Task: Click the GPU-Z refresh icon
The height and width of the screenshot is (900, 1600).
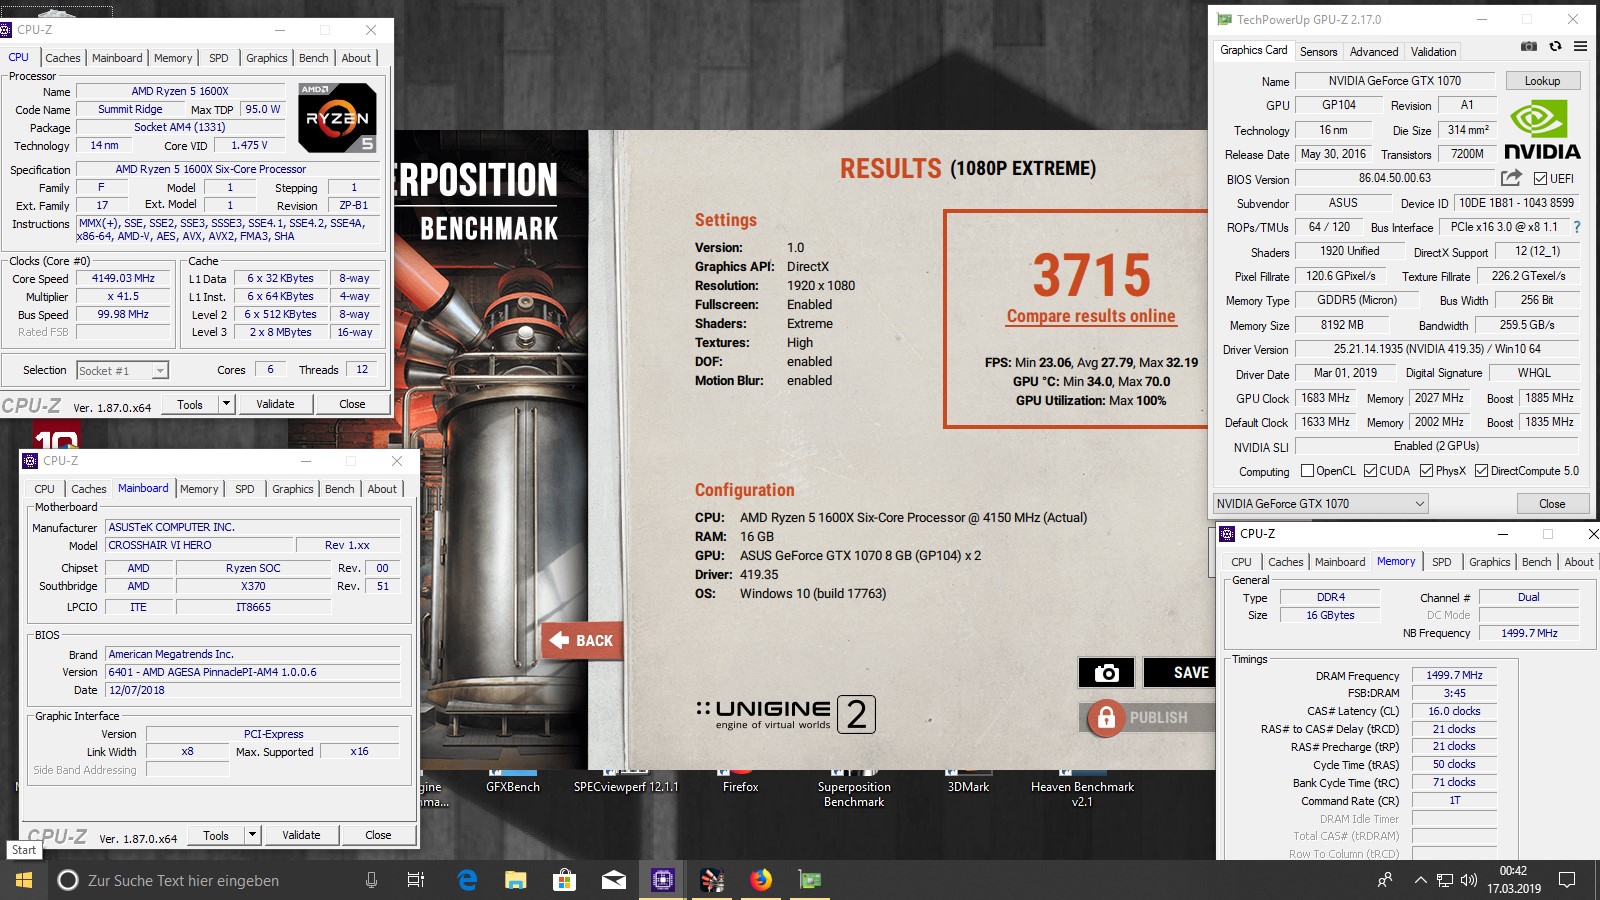Action: 1555,46
